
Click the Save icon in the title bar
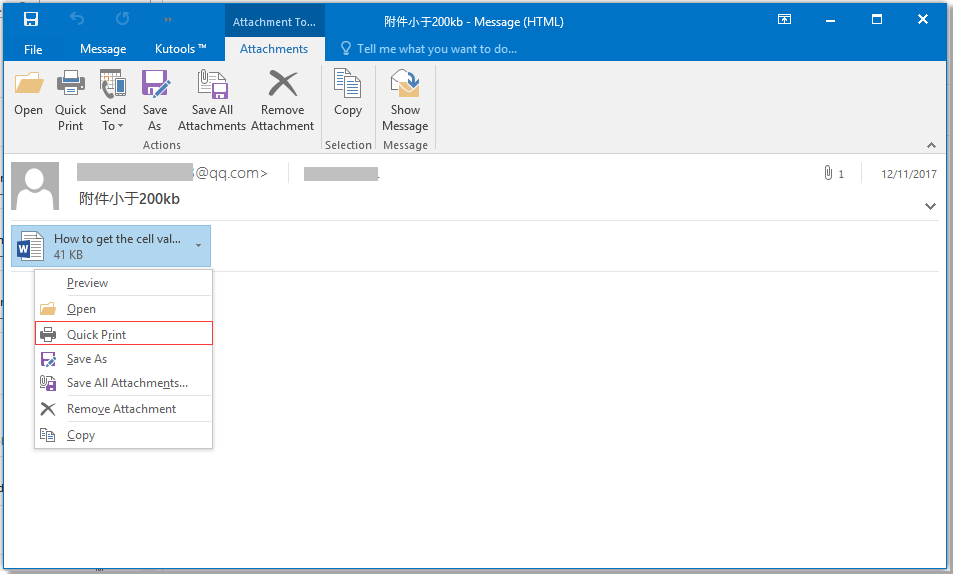pos(30,19)
